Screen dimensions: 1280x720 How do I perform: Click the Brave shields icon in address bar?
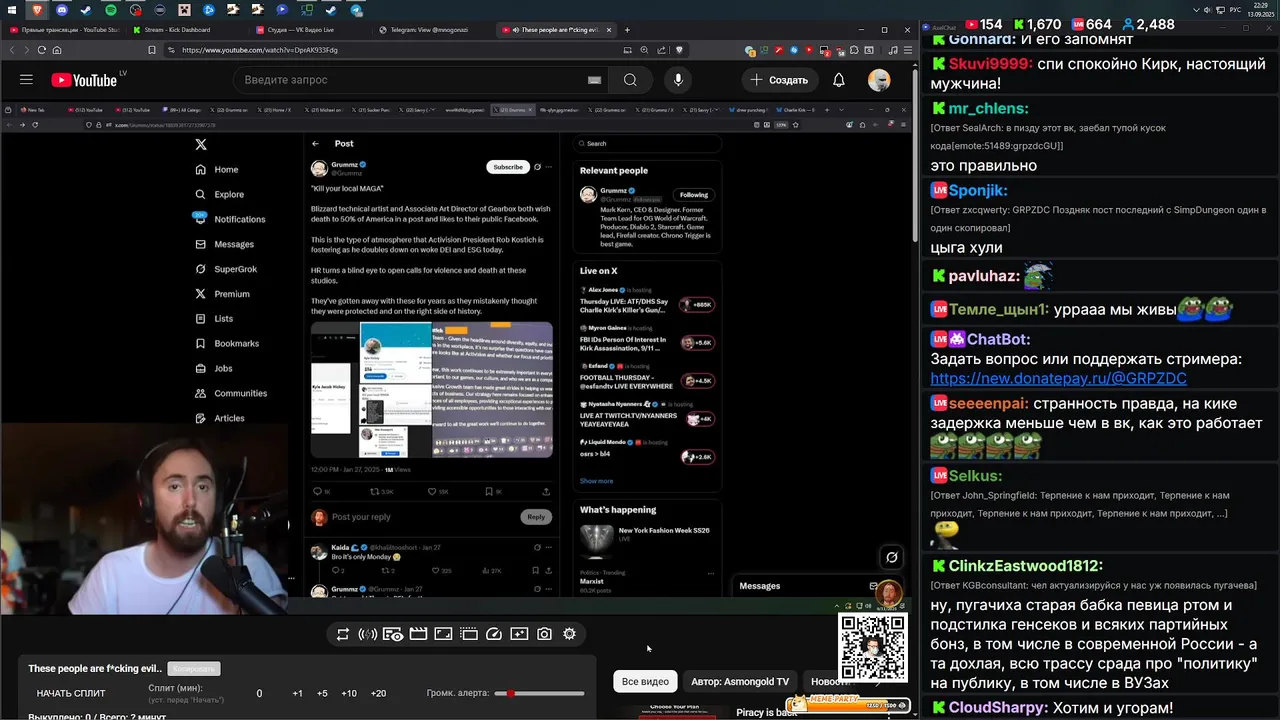(x=680, y=50)
